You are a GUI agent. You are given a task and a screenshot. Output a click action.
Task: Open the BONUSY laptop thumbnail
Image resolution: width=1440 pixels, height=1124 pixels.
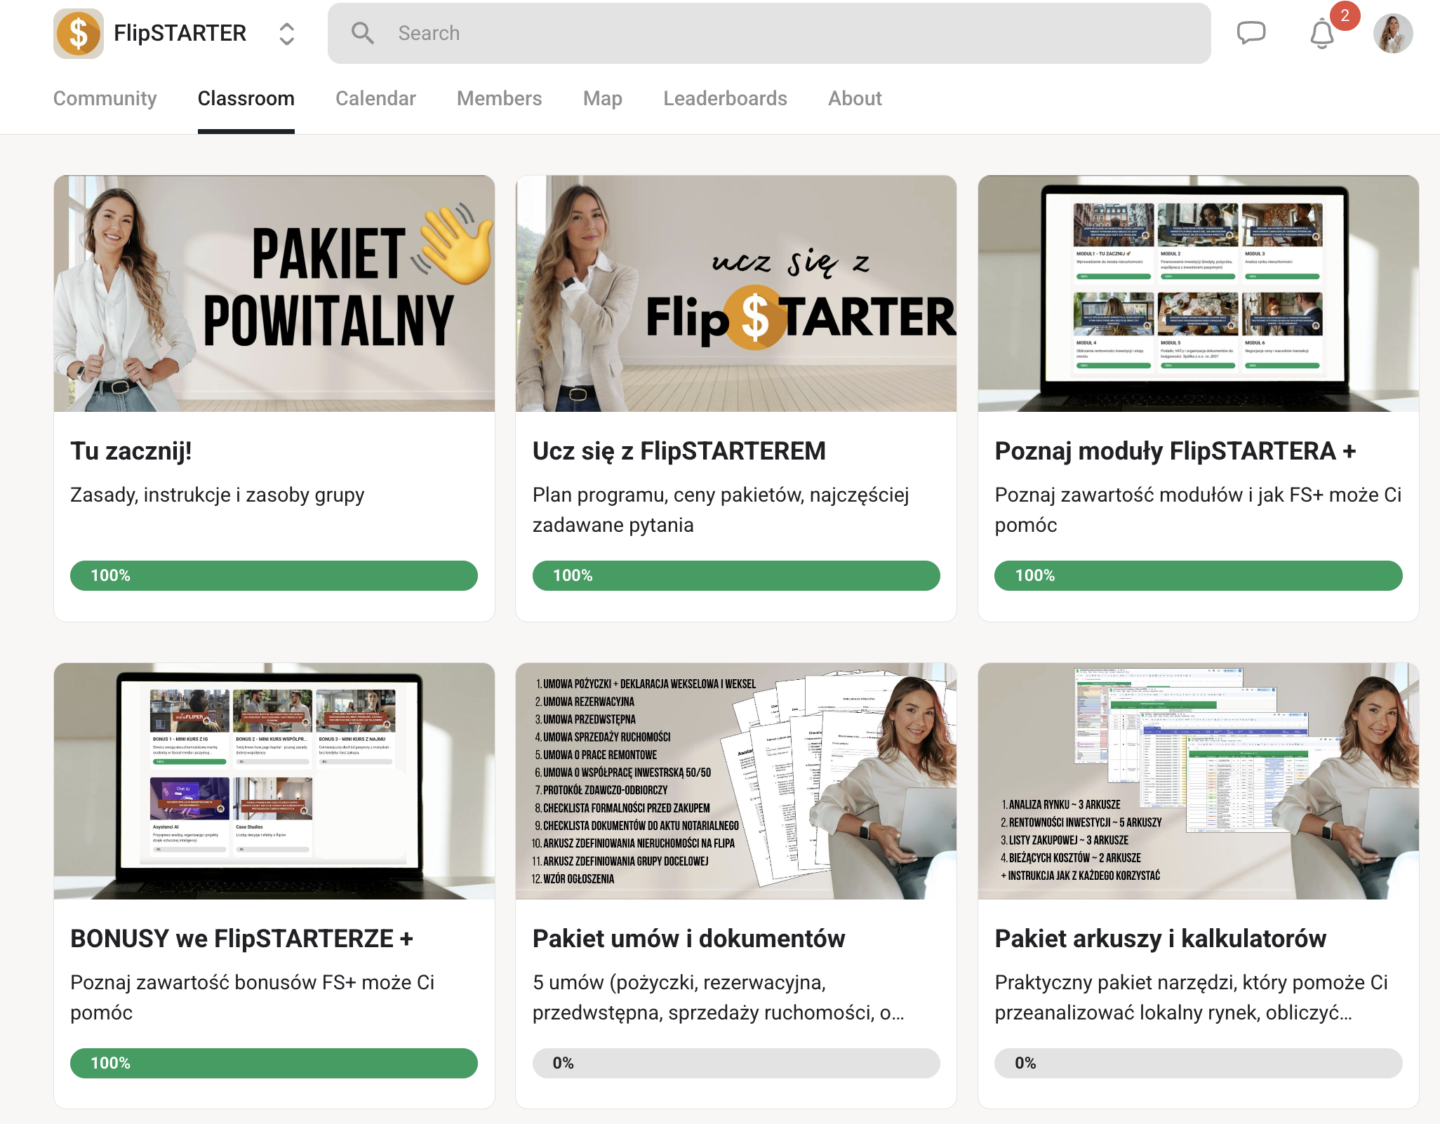tap(274, 781)
